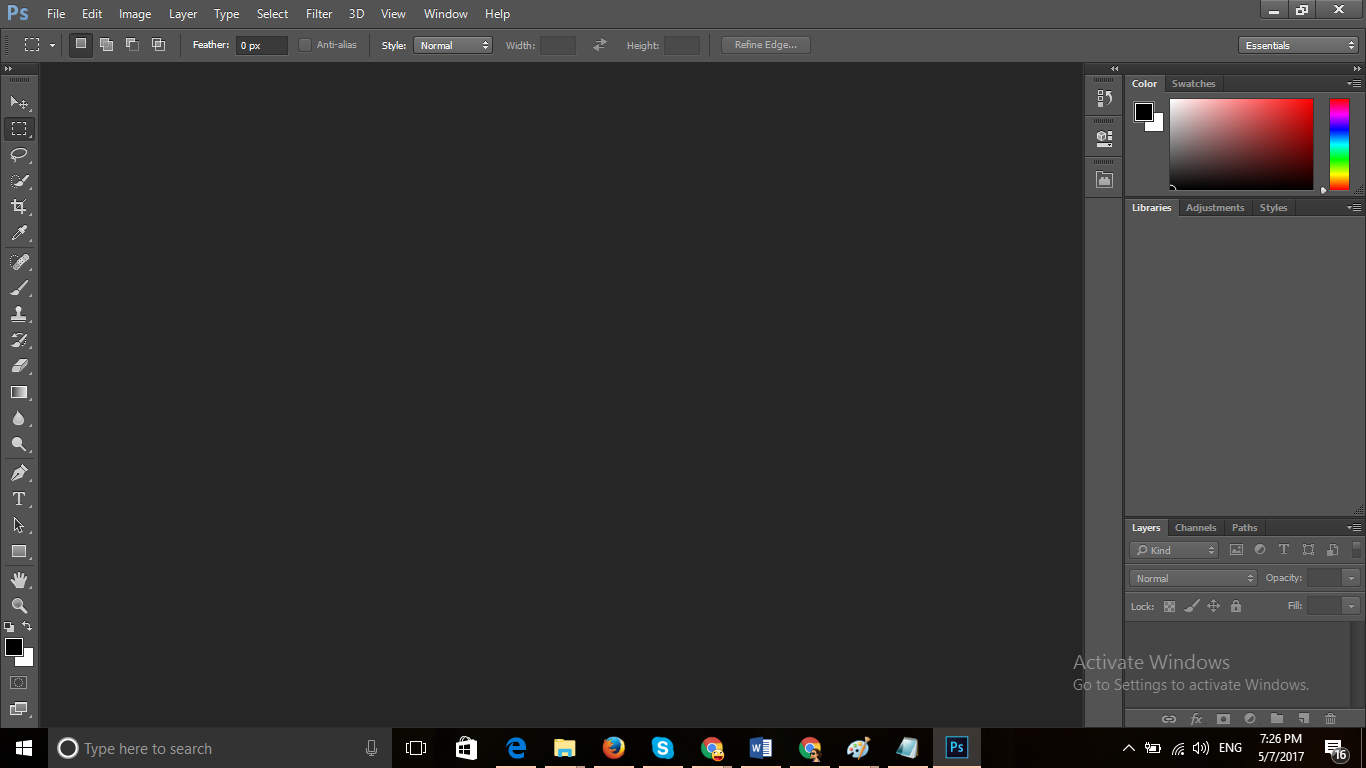This screenshot has width=1366, height=768.
Task: Toggle smart object filter in Layers panel
Action: point(1332,550)
